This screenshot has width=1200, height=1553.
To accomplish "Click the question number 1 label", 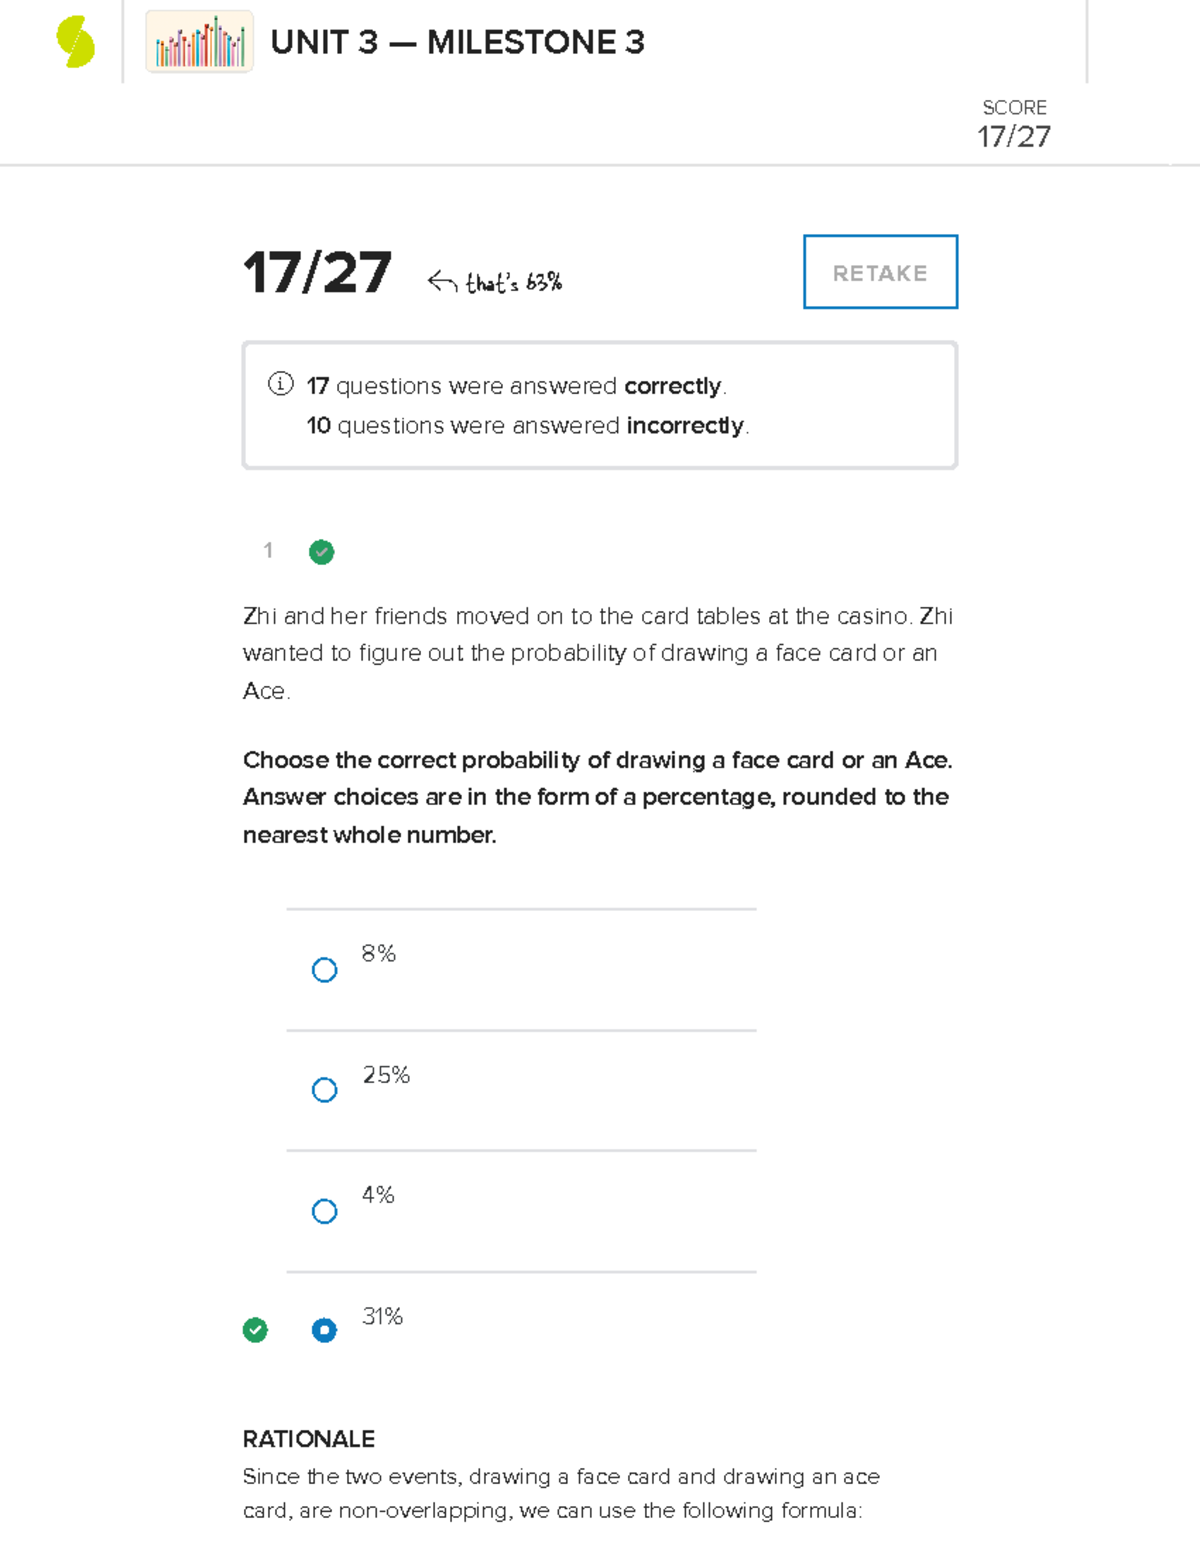I will [x=268, y=550].
